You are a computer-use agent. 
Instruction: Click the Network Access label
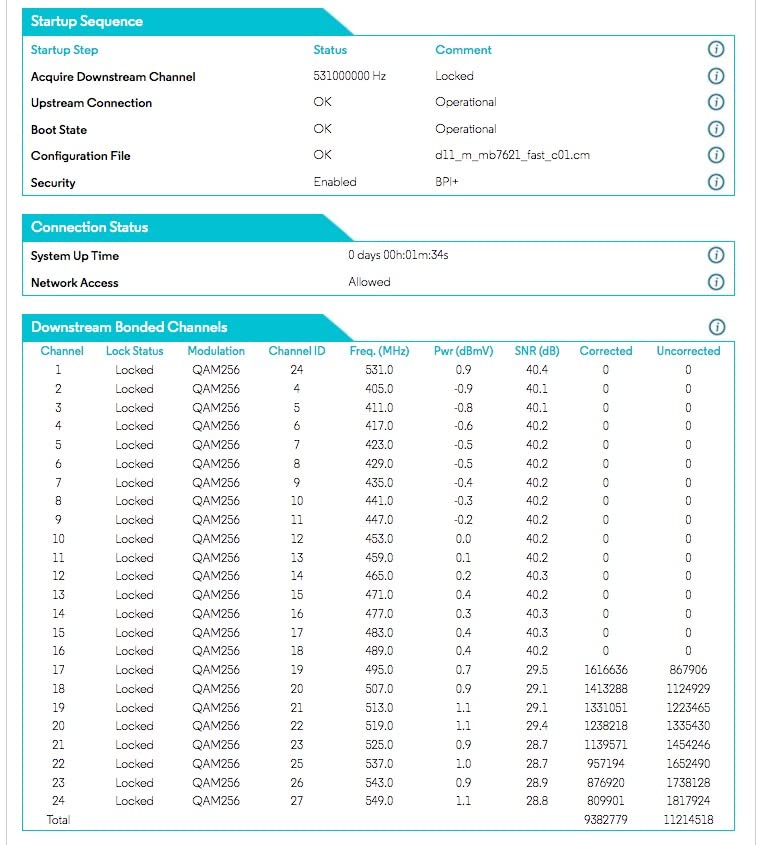(74, 282)
